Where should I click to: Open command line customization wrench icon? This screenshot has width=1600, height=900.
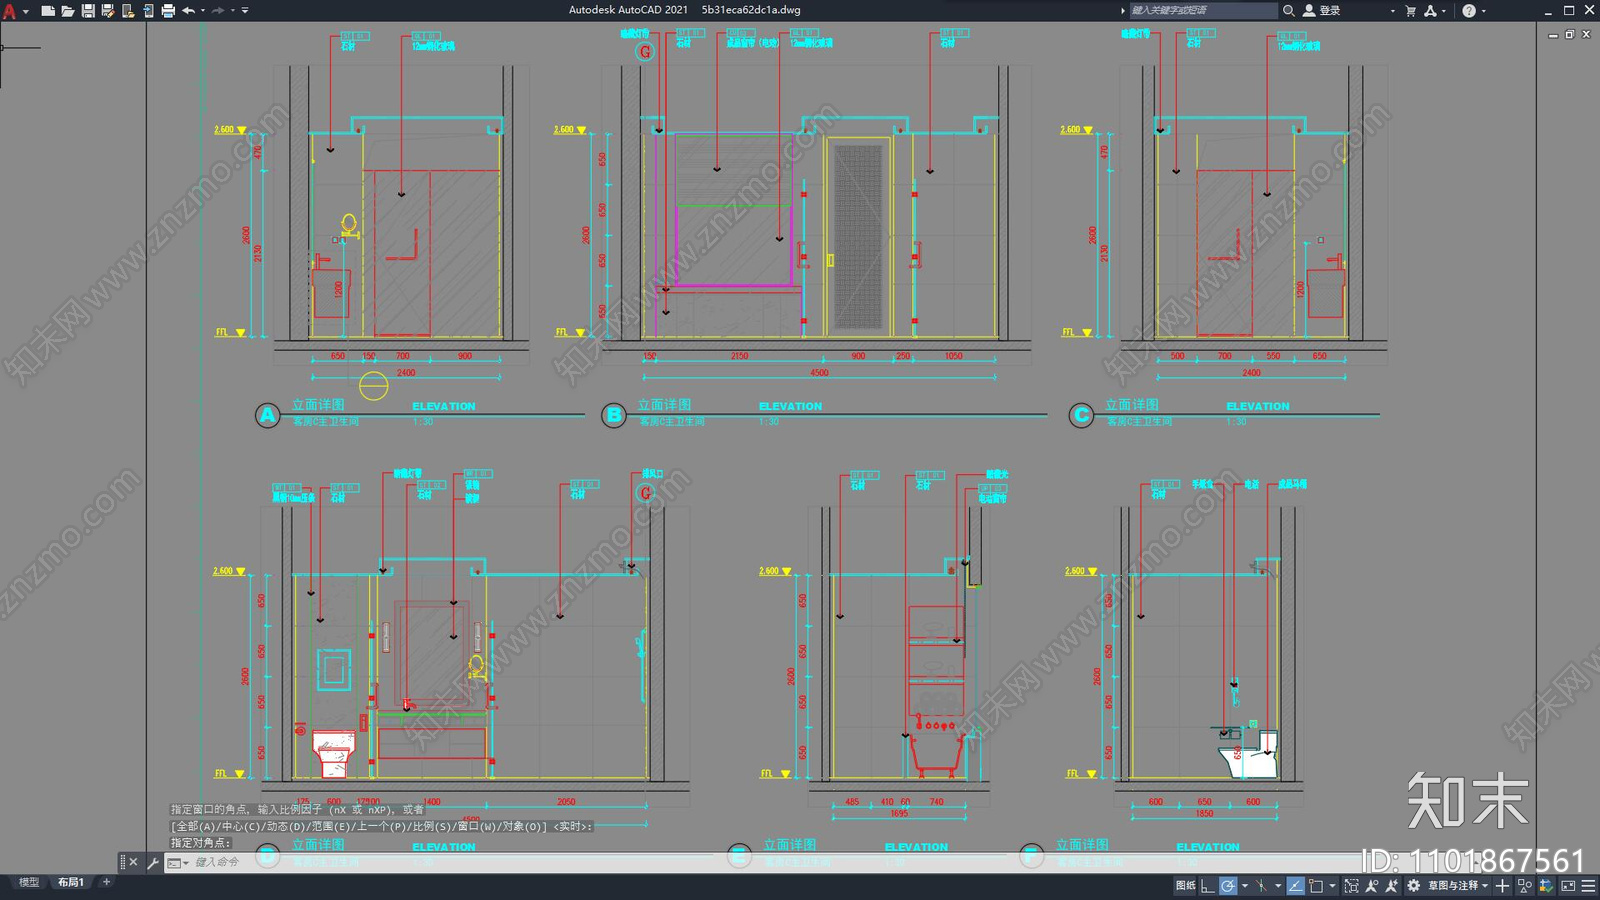tap(153, 862)
